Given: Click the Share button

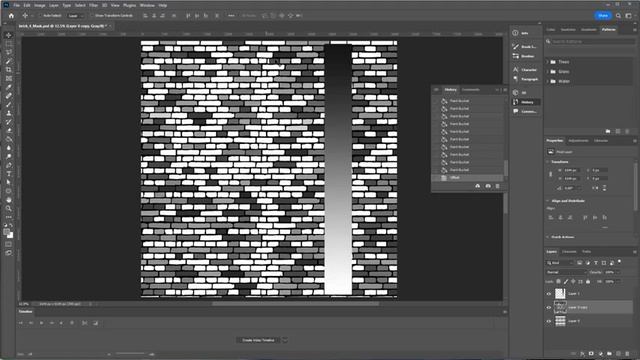Looking at the screenshot, I should pos(603,16).
